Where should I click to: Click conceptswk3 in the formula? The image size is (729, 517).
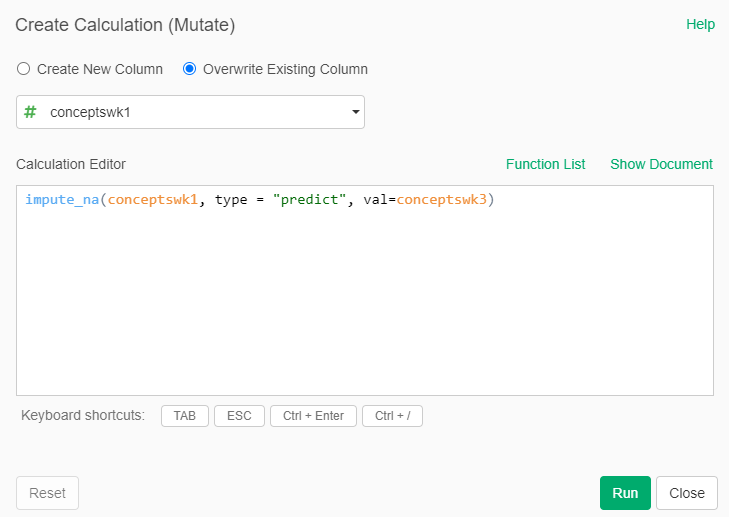pyautogui.click(x=440, y=200)
